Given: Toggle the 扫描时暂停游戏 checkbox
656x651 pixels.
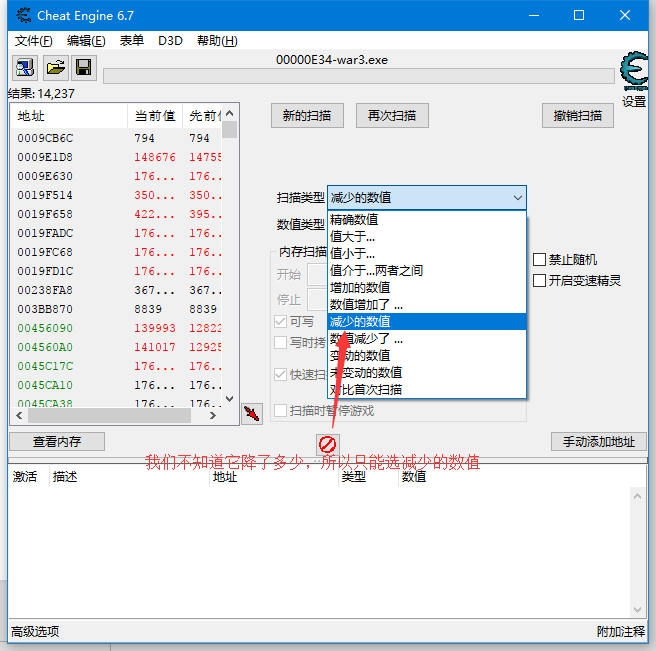Looking at the screenshot, I should tap(280, 410).
